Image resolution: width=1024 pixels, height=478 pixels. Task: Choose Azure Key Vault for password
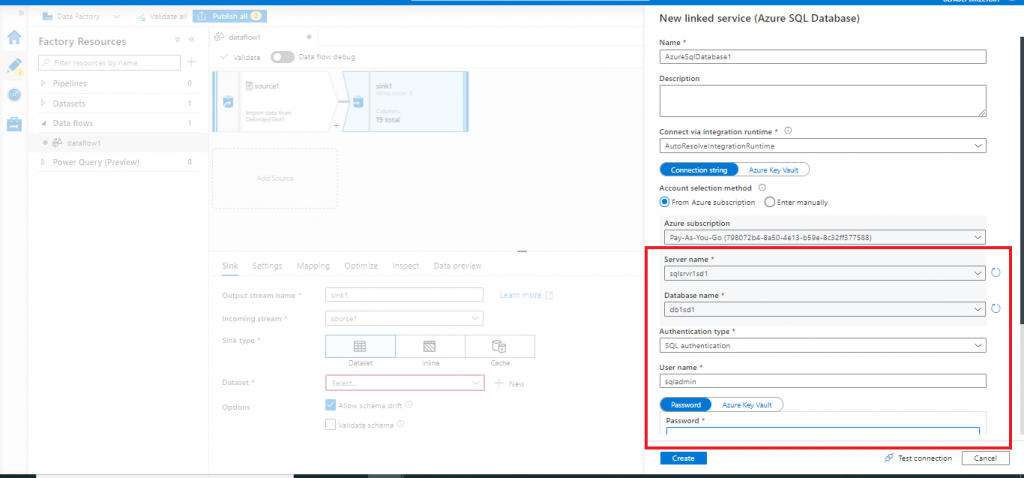click(x=746, y=405)
